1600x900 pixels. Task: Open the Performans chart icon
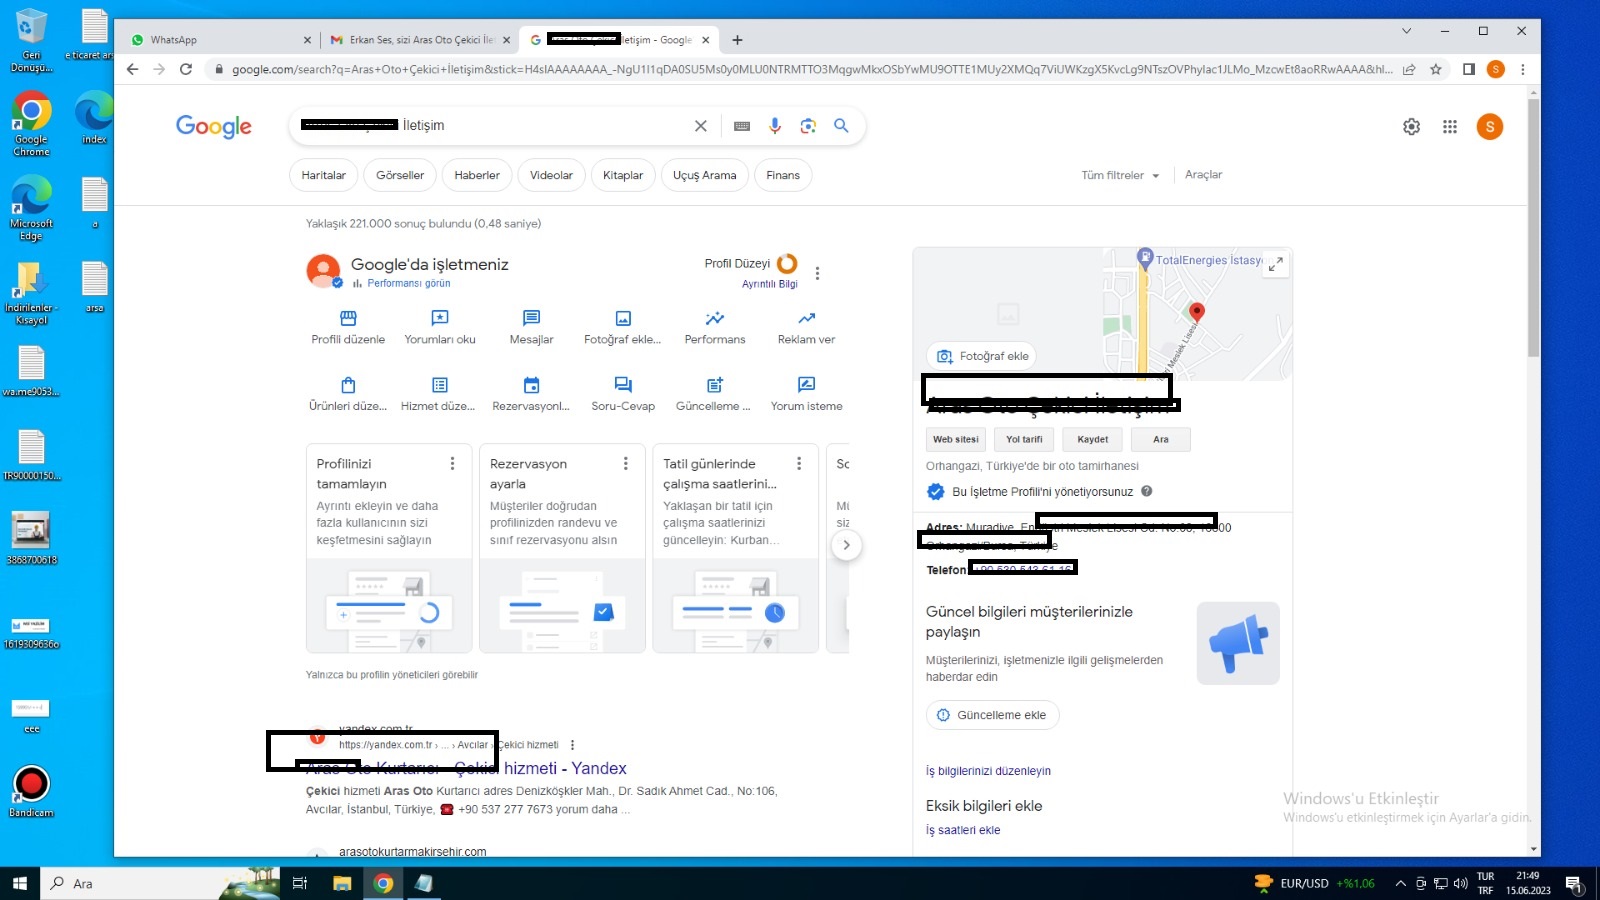[x=714, y=319]
